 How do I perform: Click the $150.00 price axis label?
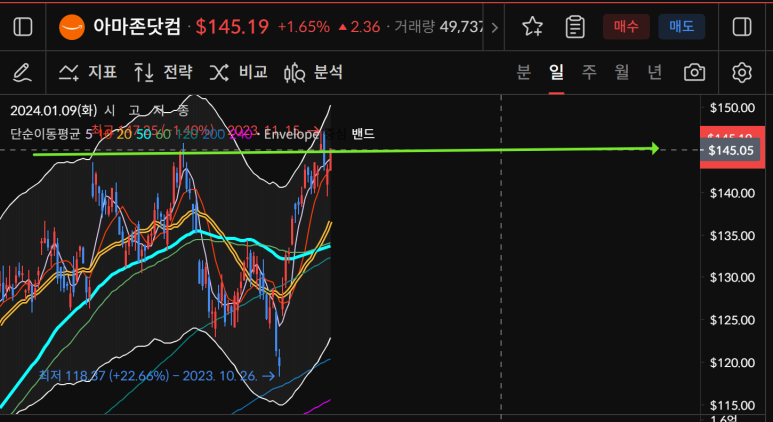732,108
